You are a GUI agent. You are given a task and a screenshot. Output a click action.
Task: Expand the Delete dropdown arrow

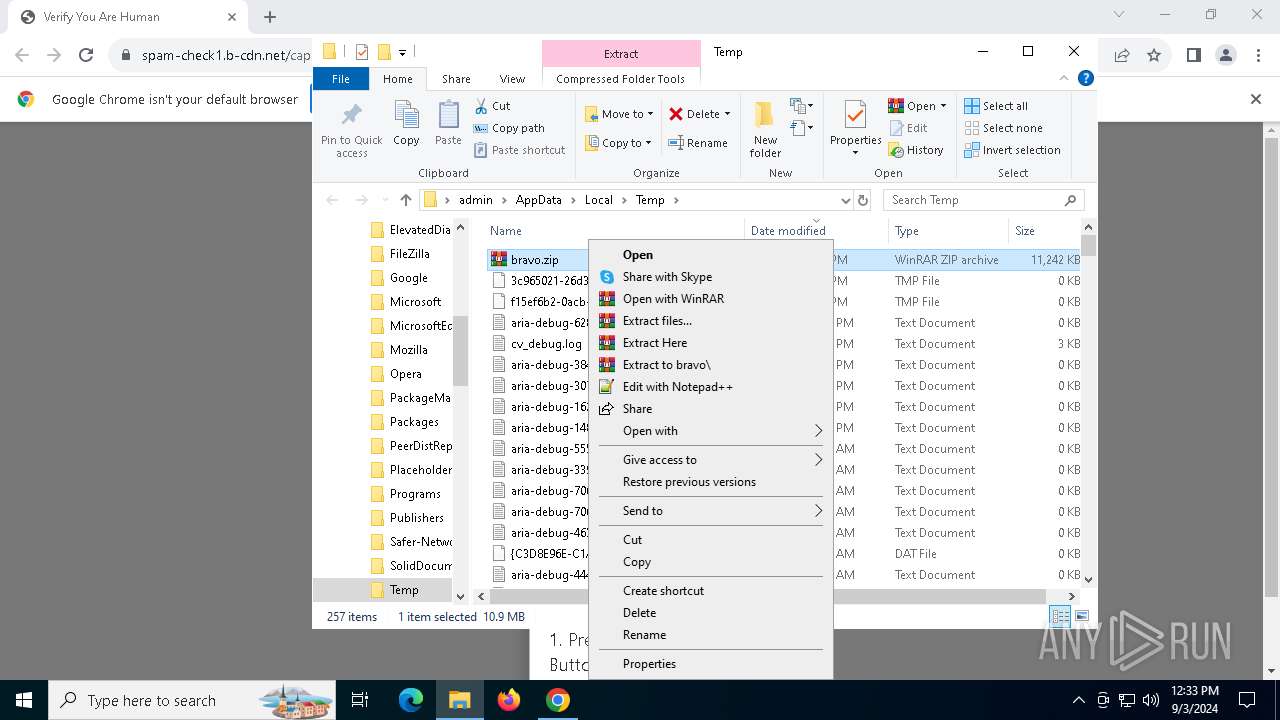point(727,114)
